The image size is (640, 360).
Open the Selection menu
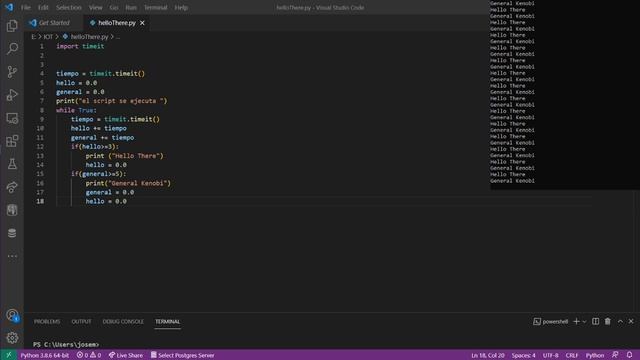coord(69,7)
